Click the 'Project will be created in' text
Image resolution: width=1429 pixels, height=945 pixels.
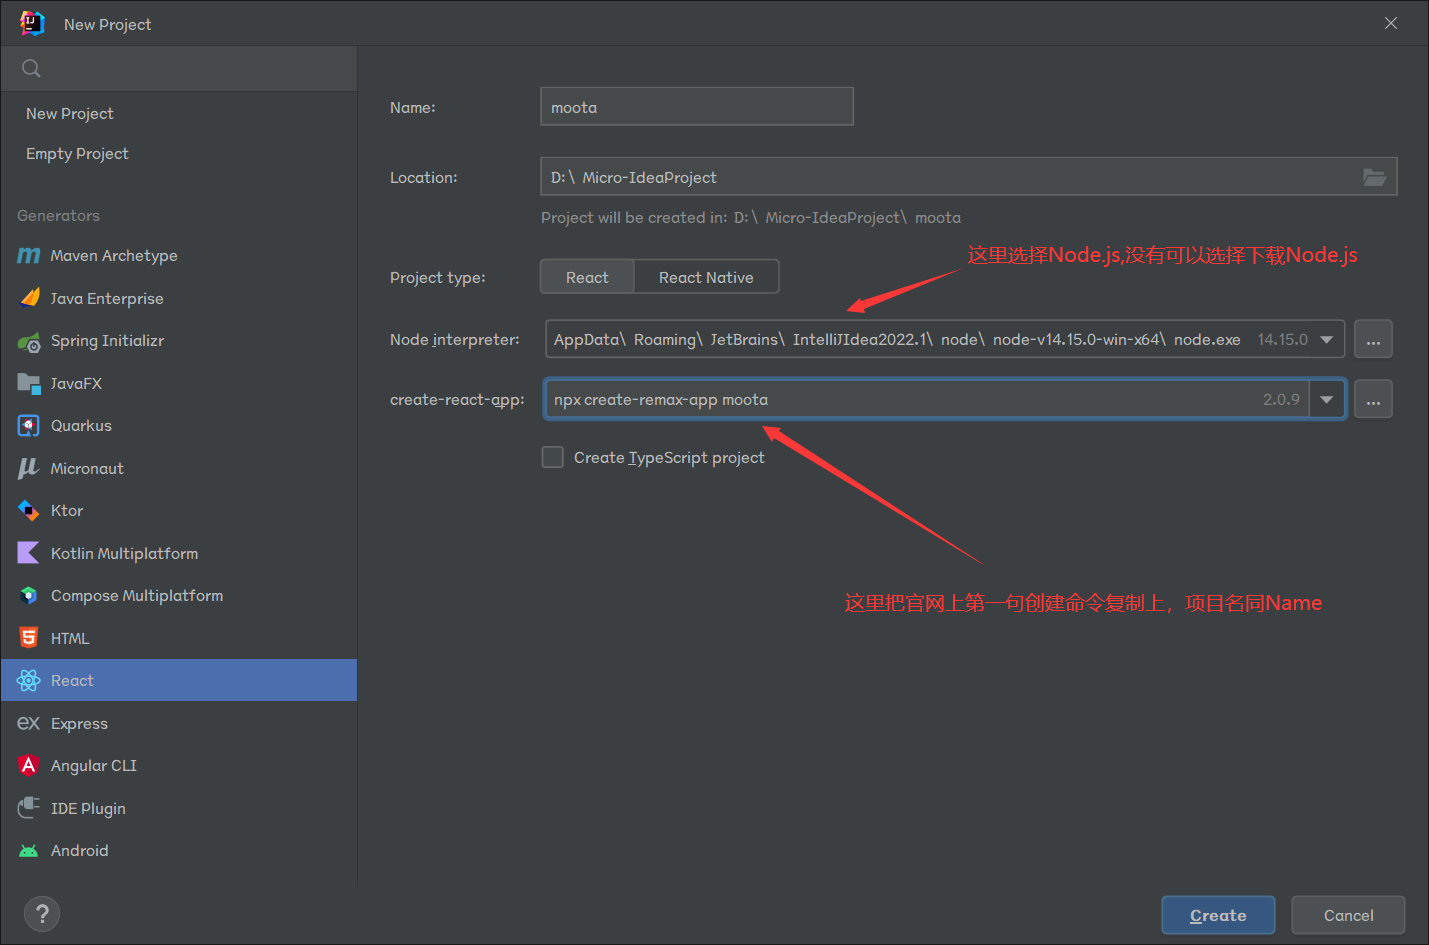click(x=751, y=217)
